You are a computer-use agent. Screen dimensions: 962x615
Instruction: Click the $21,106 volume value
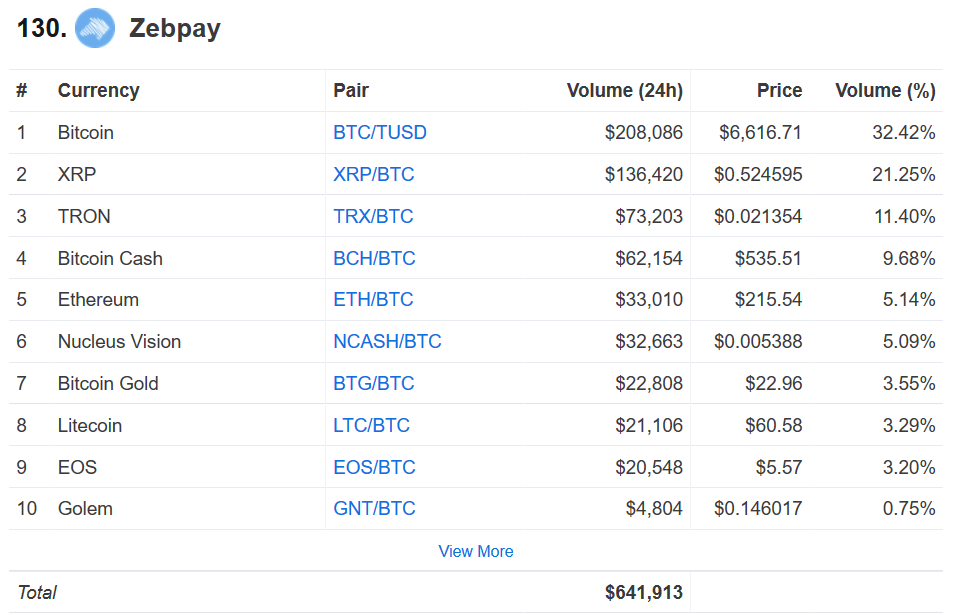pyautogui.click(x=649, y=425)
